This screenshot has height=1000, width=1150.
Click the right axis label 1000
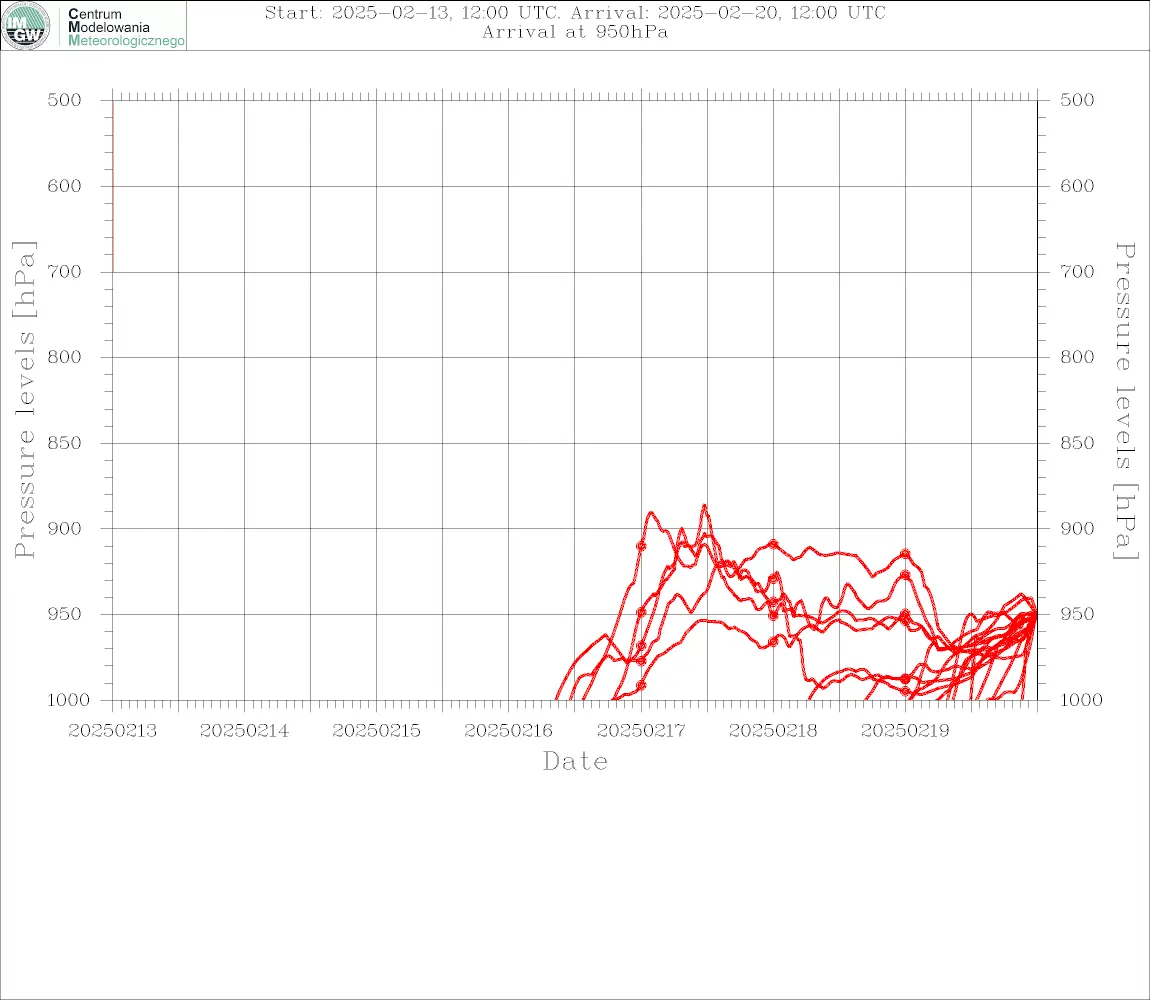(x=1082, y=700)
